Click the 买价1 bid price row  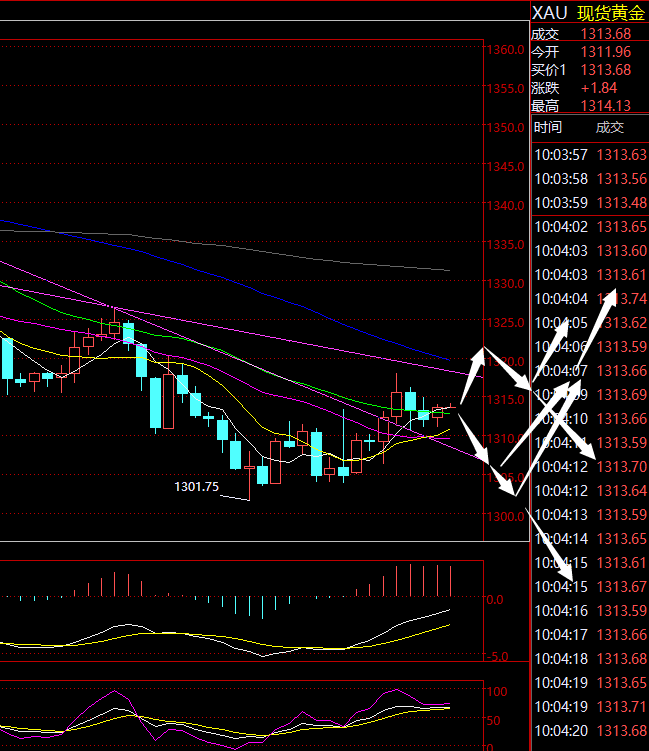pyautogui.click(x=588, y=70)
